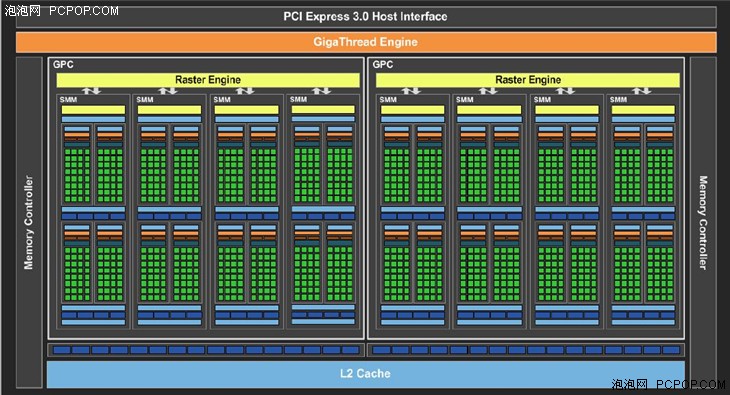The height and width of the screenshot is (395, 730).
Task: Click the dark blue ROP row below left GPC
Action: pyautogui.click(x=206, y=350)
